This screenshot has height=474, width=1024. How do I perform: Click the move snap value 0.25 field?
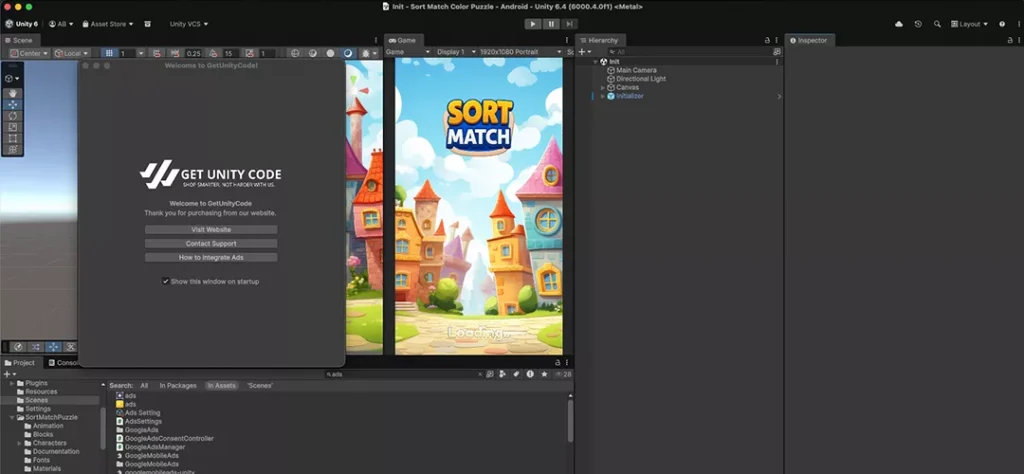(x=194, y=54)
